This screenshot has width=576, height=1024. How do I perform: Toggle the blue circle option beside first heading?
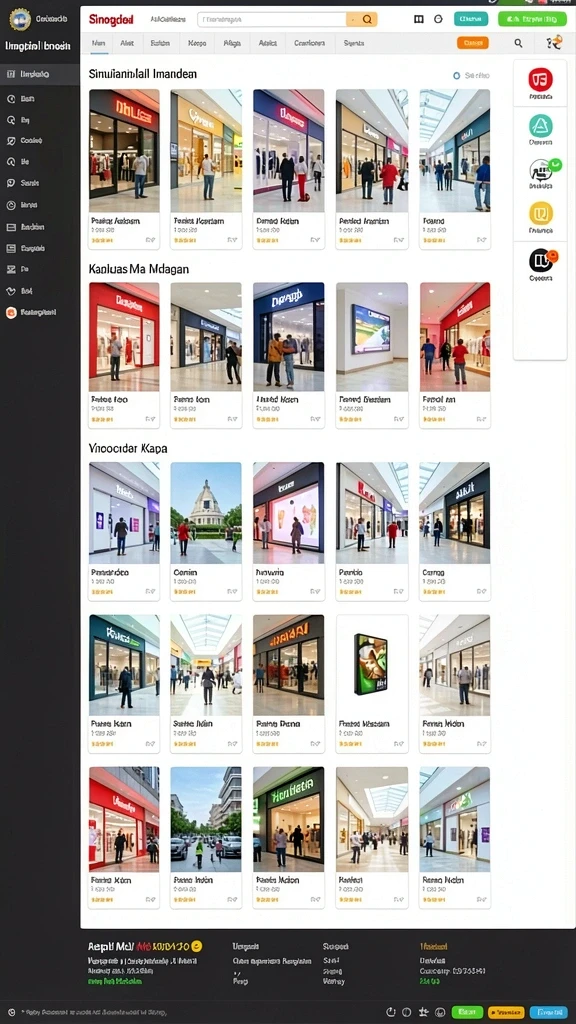[456, 76]
